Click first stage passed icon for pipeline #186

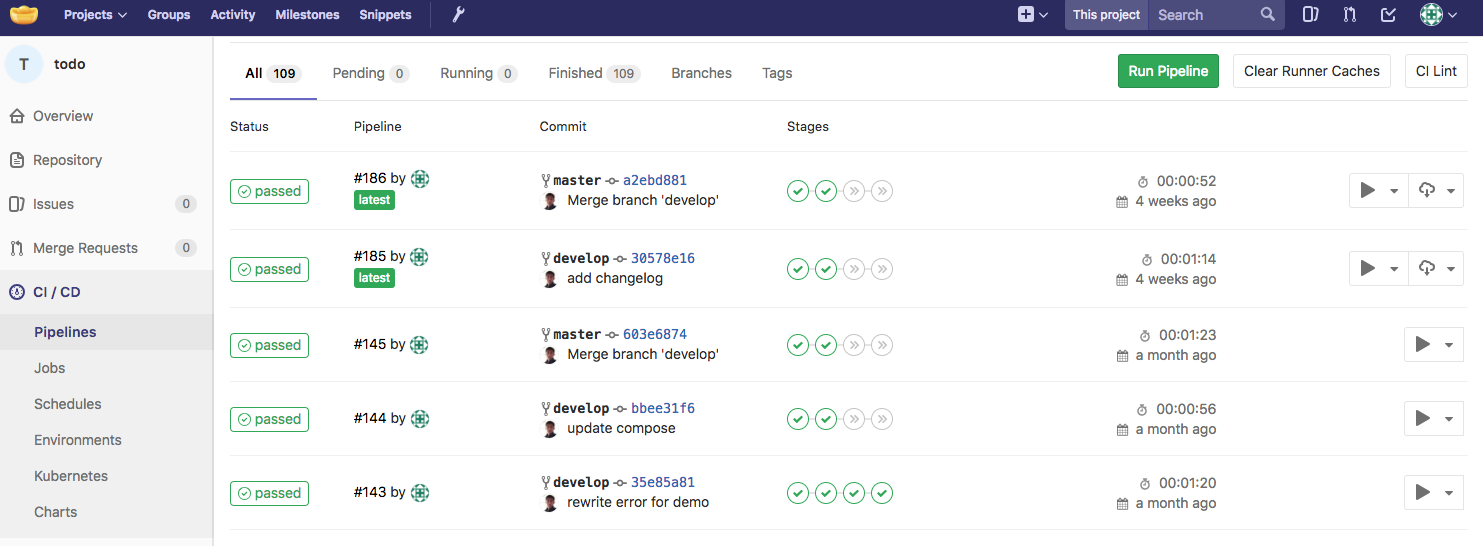click(797, 191)
